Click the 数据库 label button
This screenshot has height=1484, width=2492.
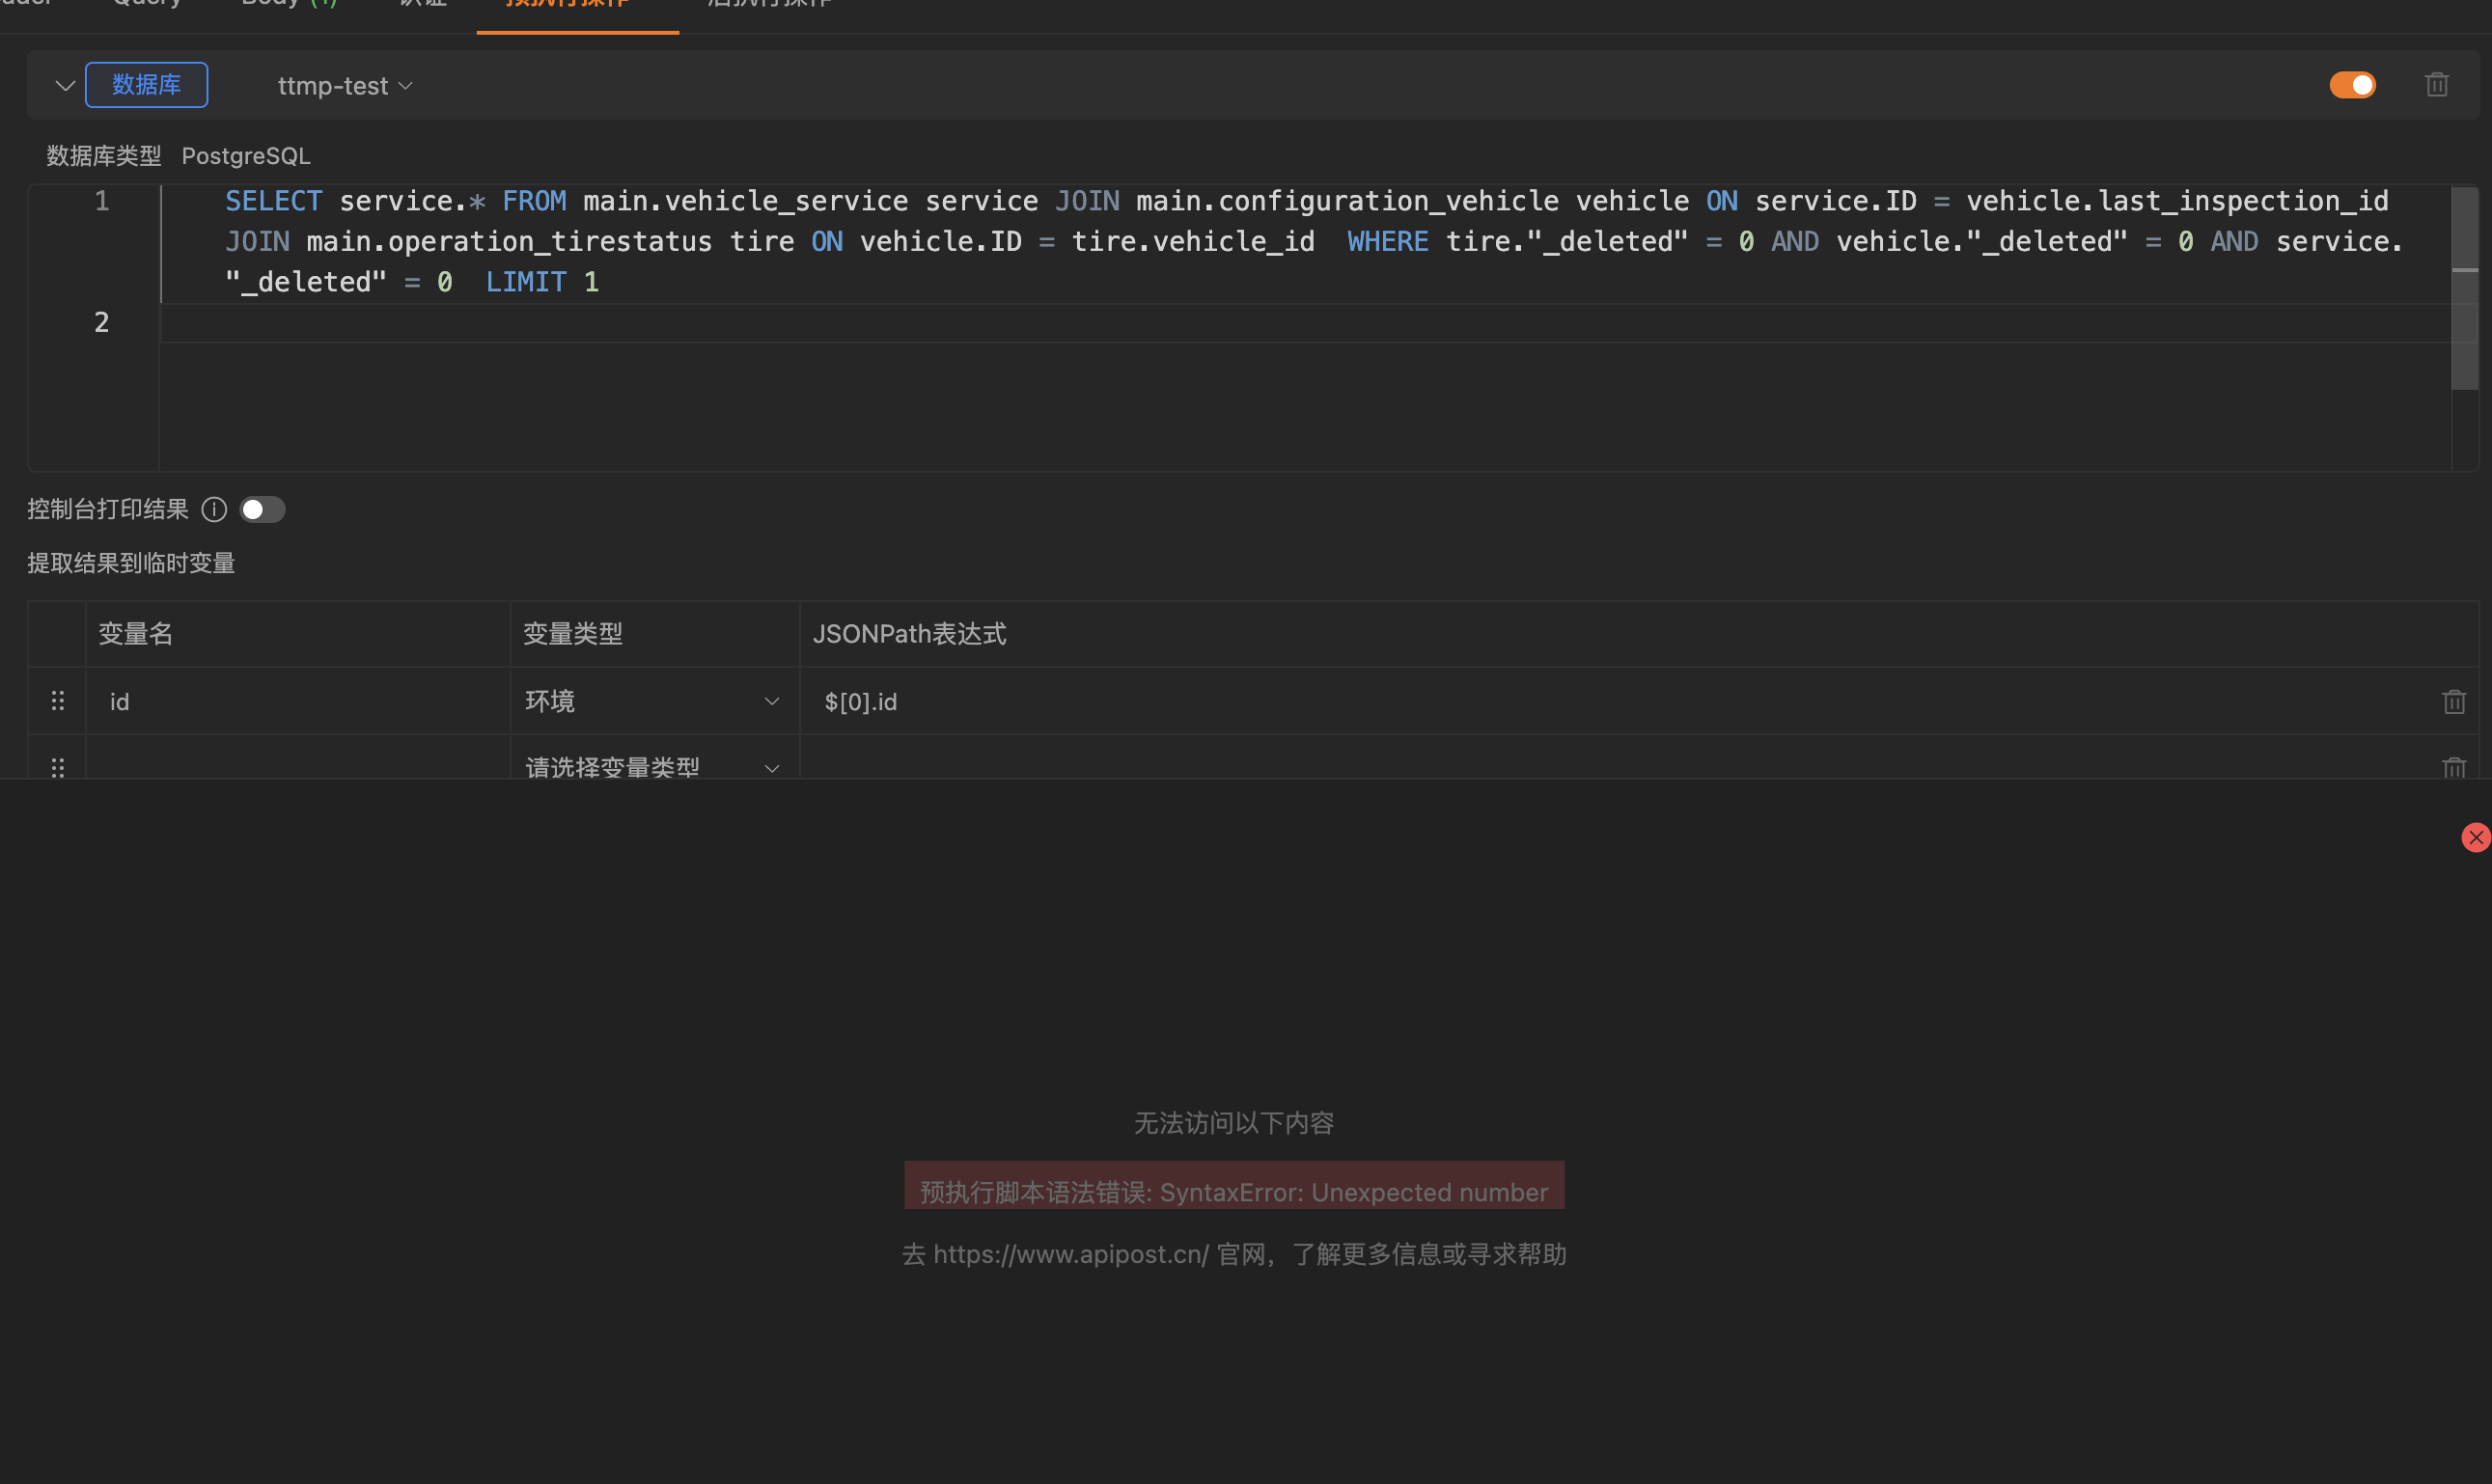[x=147, y=85]
